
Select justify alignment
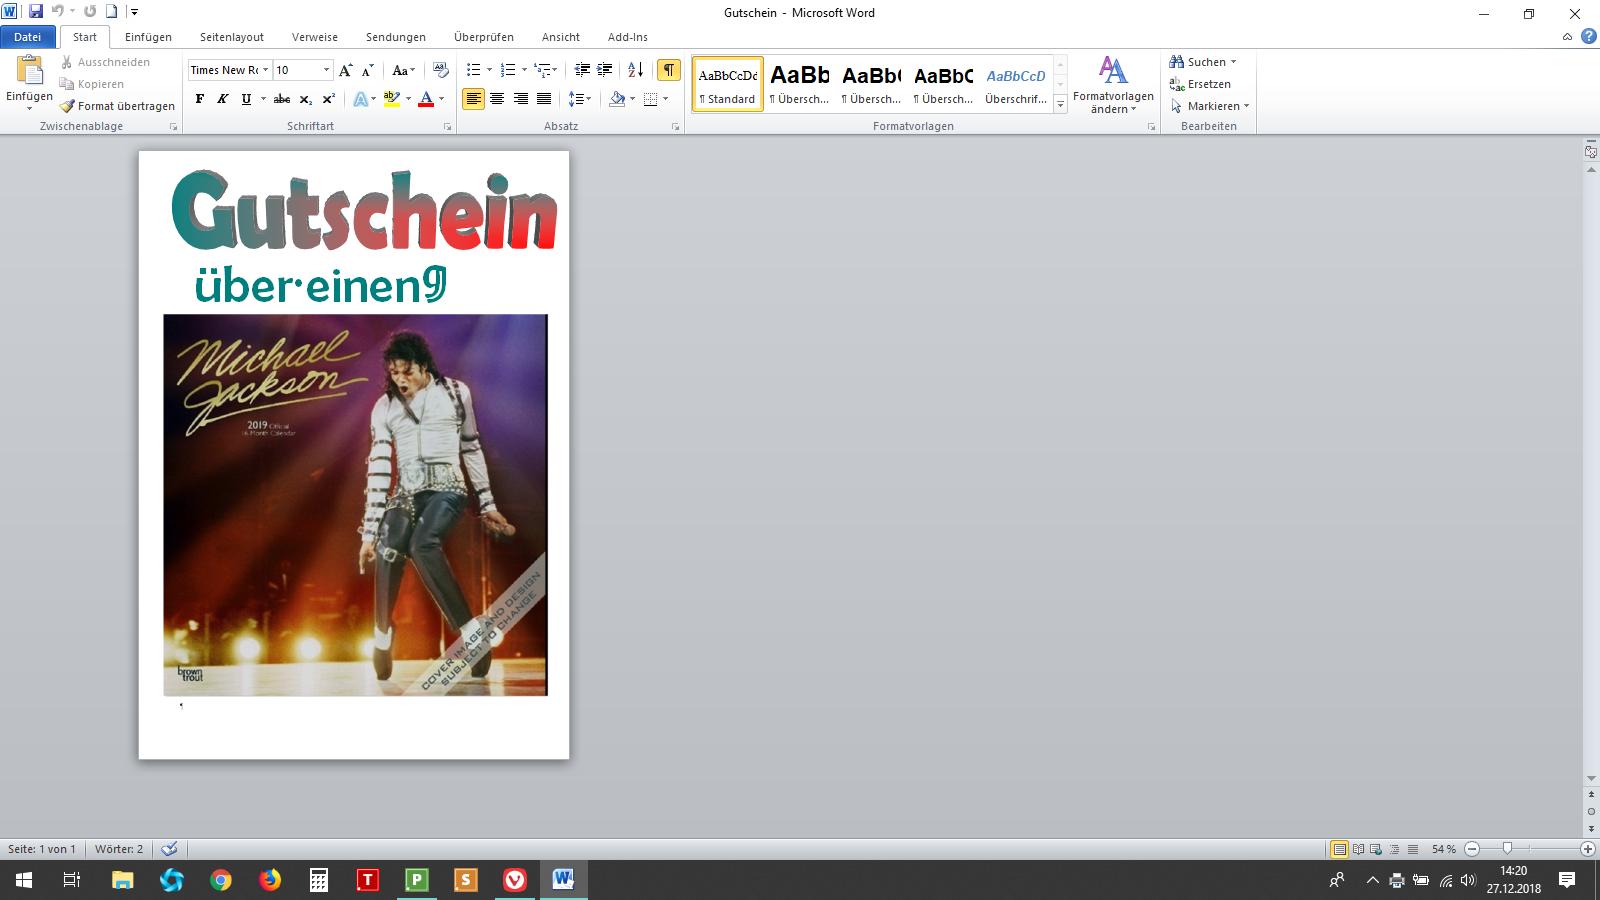tap(544, 99)
